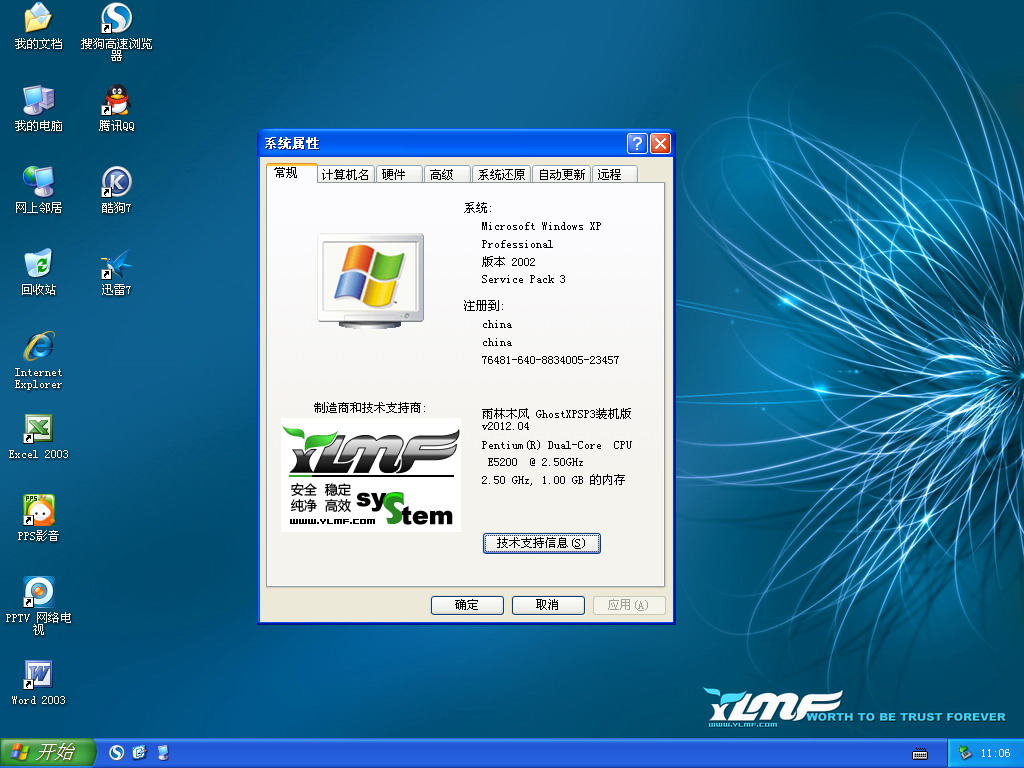Open the 硬件 tab
The width and height of the screenshot is (1024, 768).
coord(394,174)
